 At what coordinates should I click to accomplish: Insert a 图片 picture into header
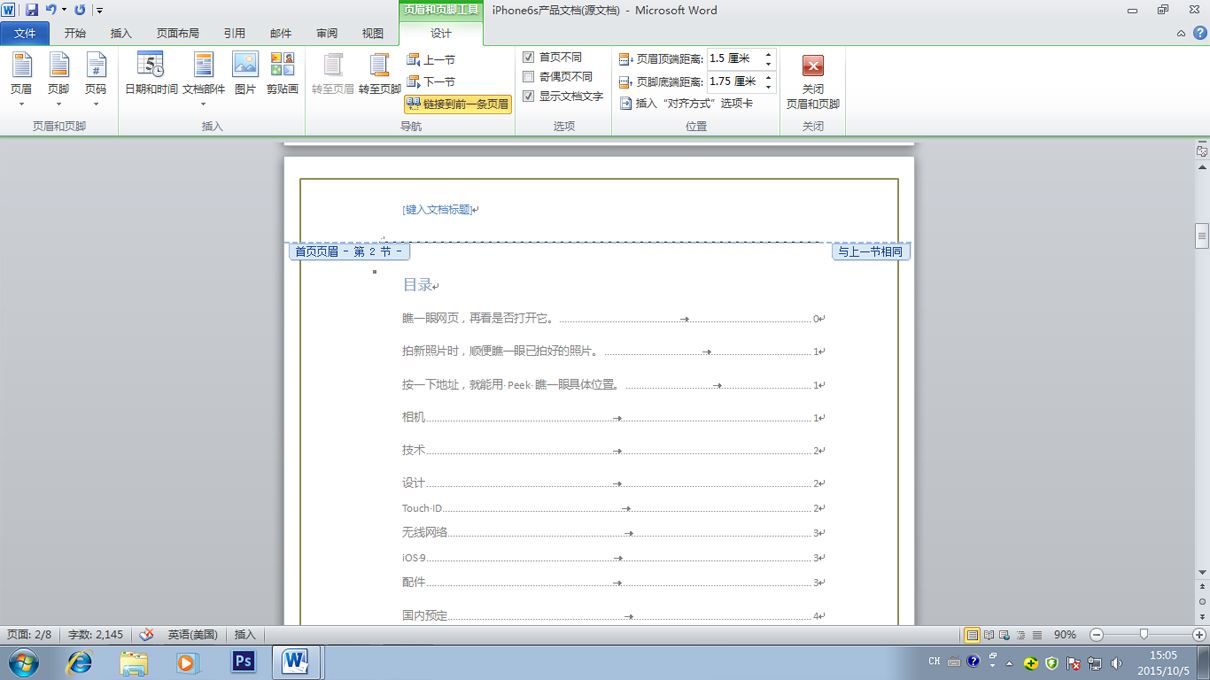(x=245, y=75)
